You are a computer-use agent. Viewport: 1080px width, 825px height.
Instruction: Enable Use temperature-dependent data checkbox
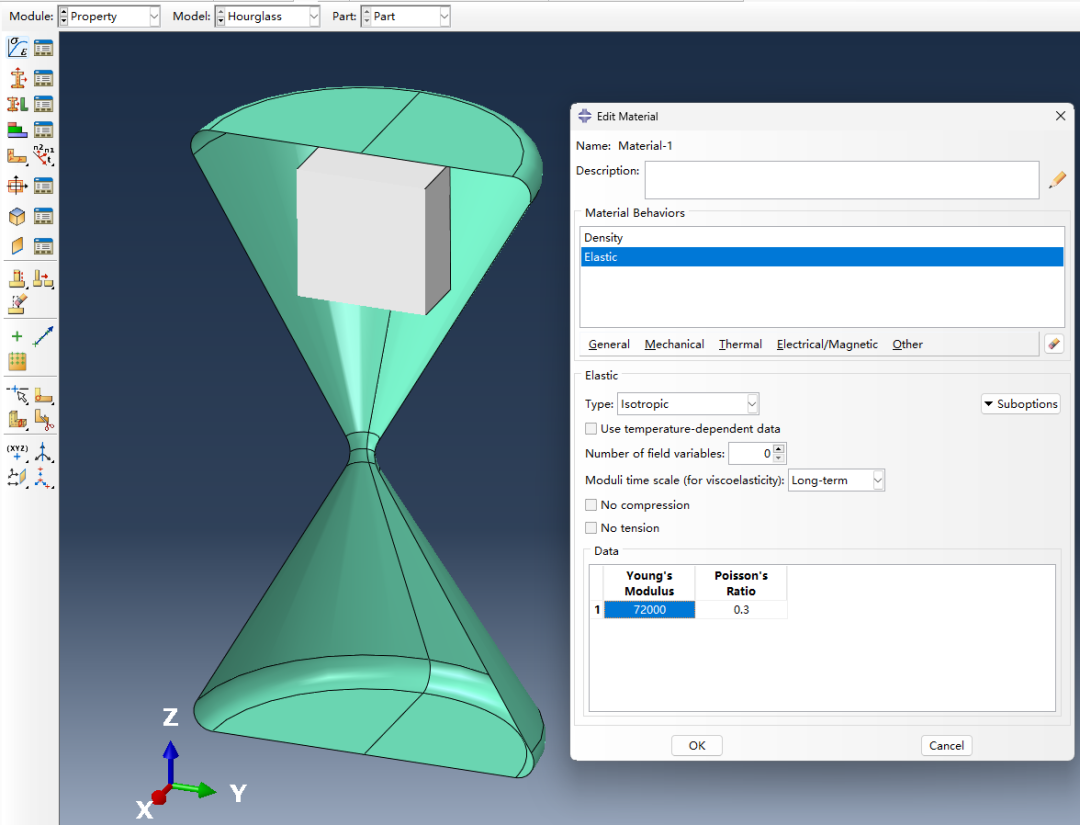[591, 428]
